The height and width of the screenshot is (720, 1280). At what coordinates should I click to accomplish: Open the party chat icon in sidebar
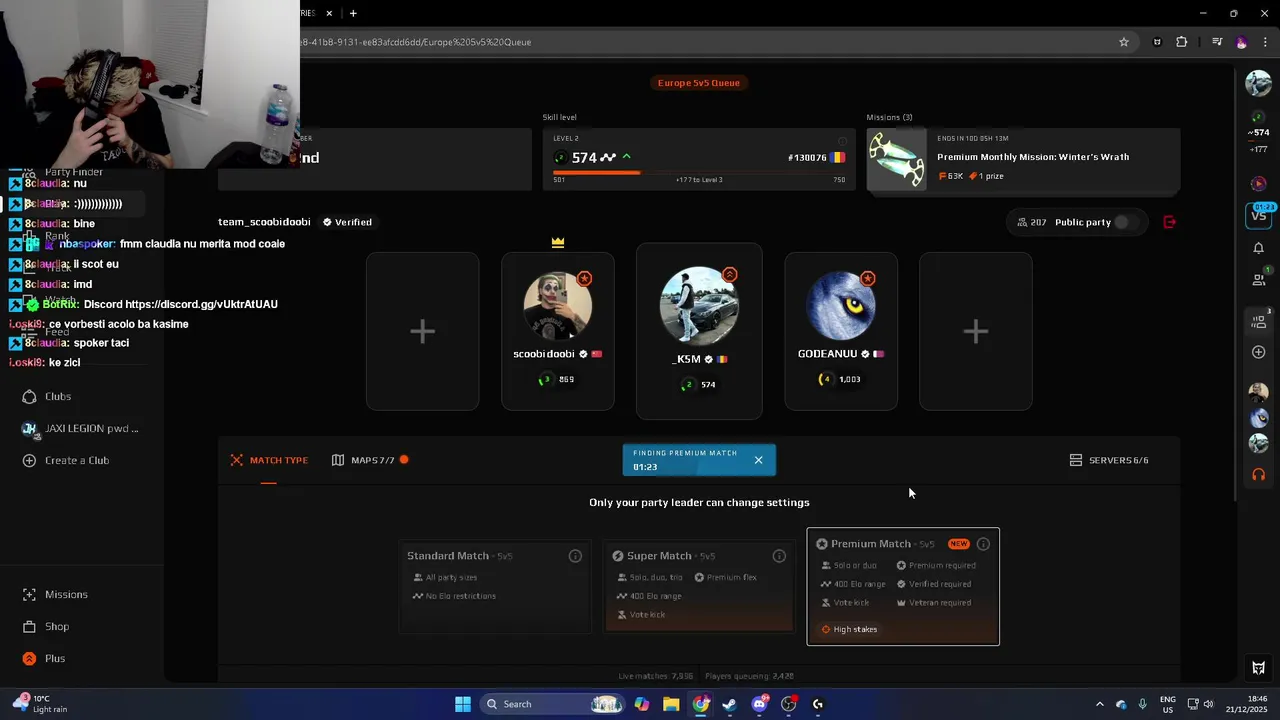(x=1259, y=321)
